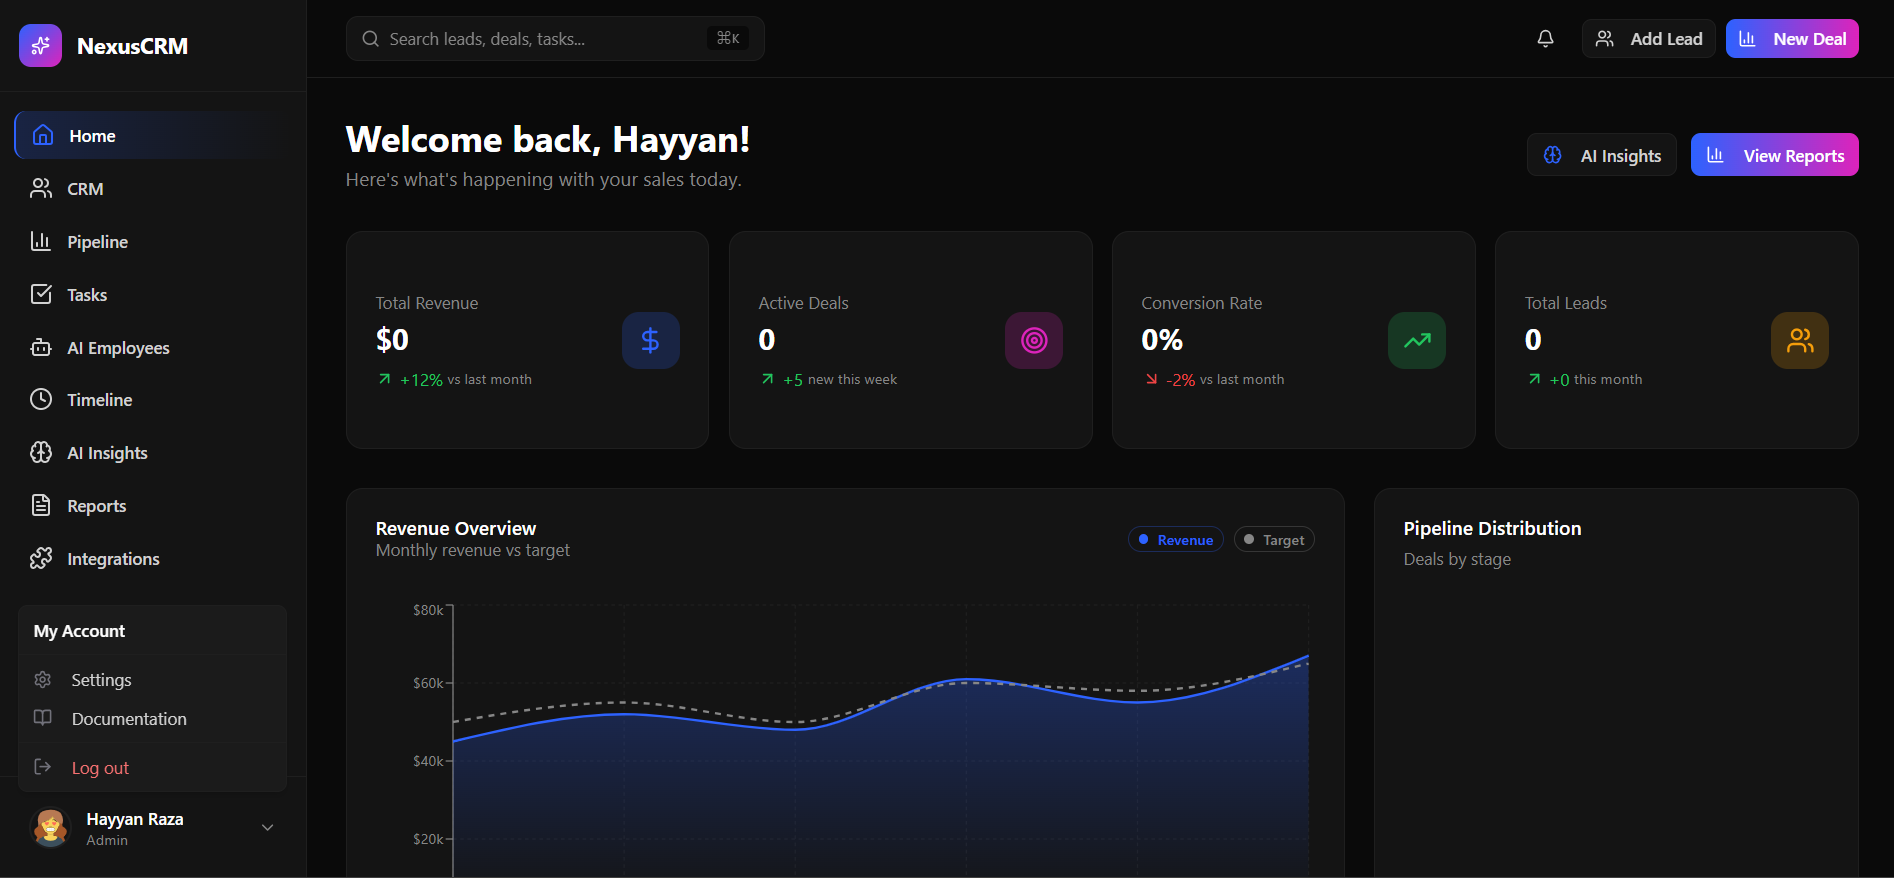Toggle the Target series legend chip

pos(1274,540)
